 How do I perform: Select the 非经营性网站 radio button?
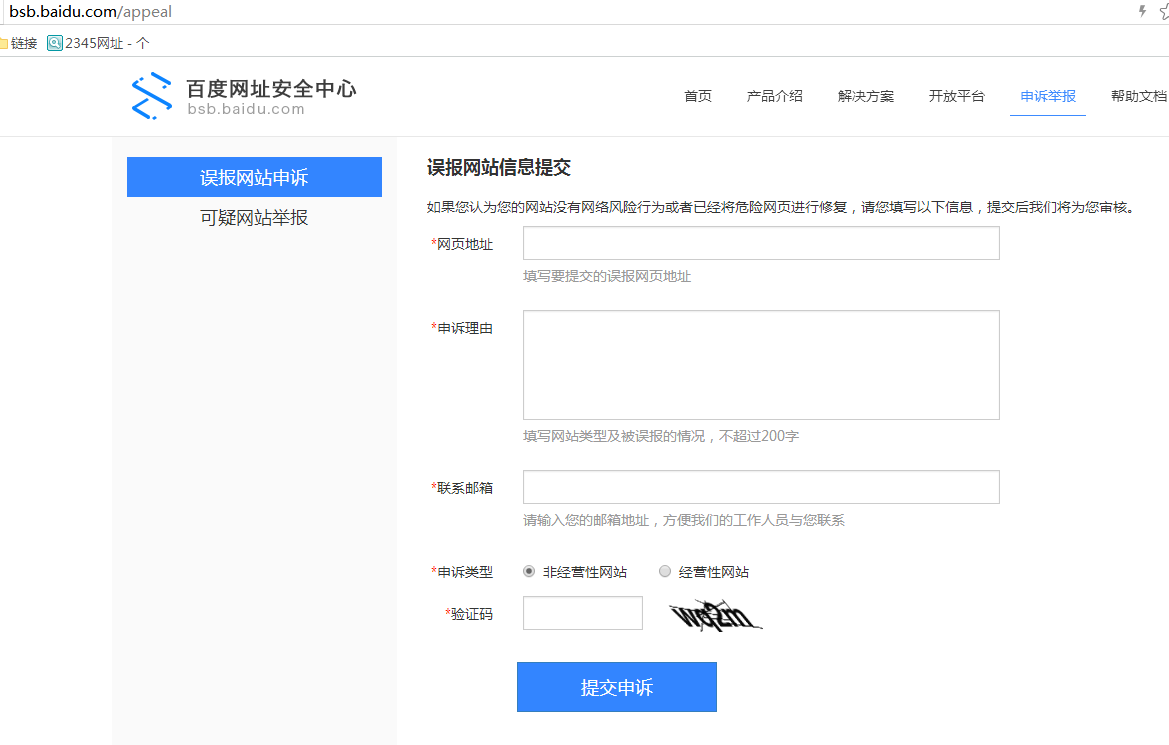point(528,571)
